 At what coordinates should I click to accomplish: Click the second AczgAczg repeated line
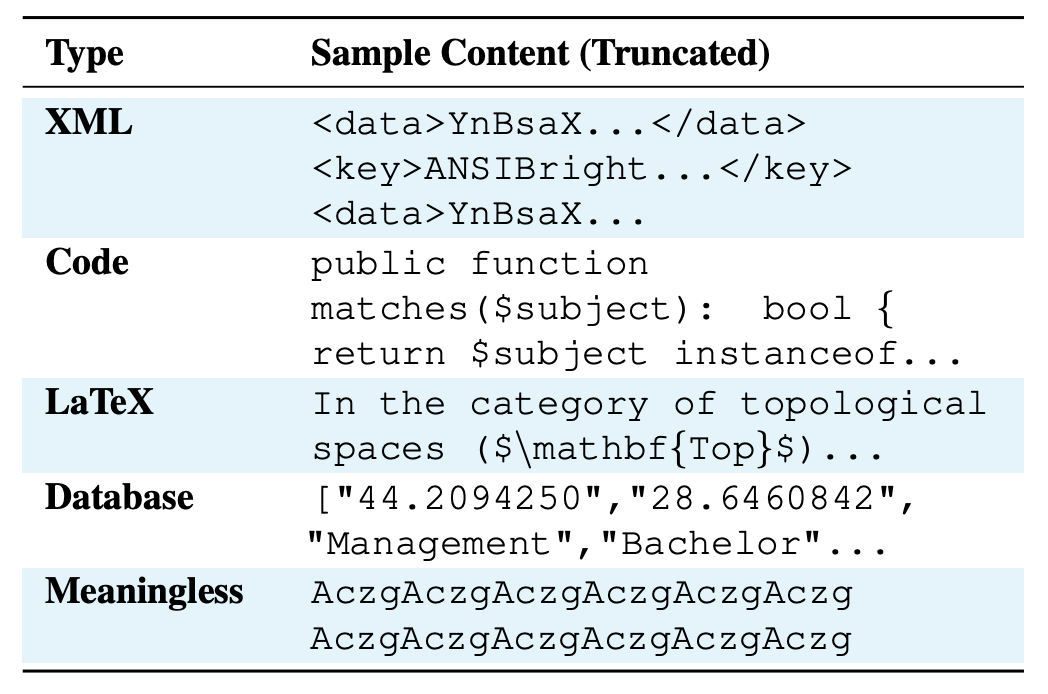581,639
